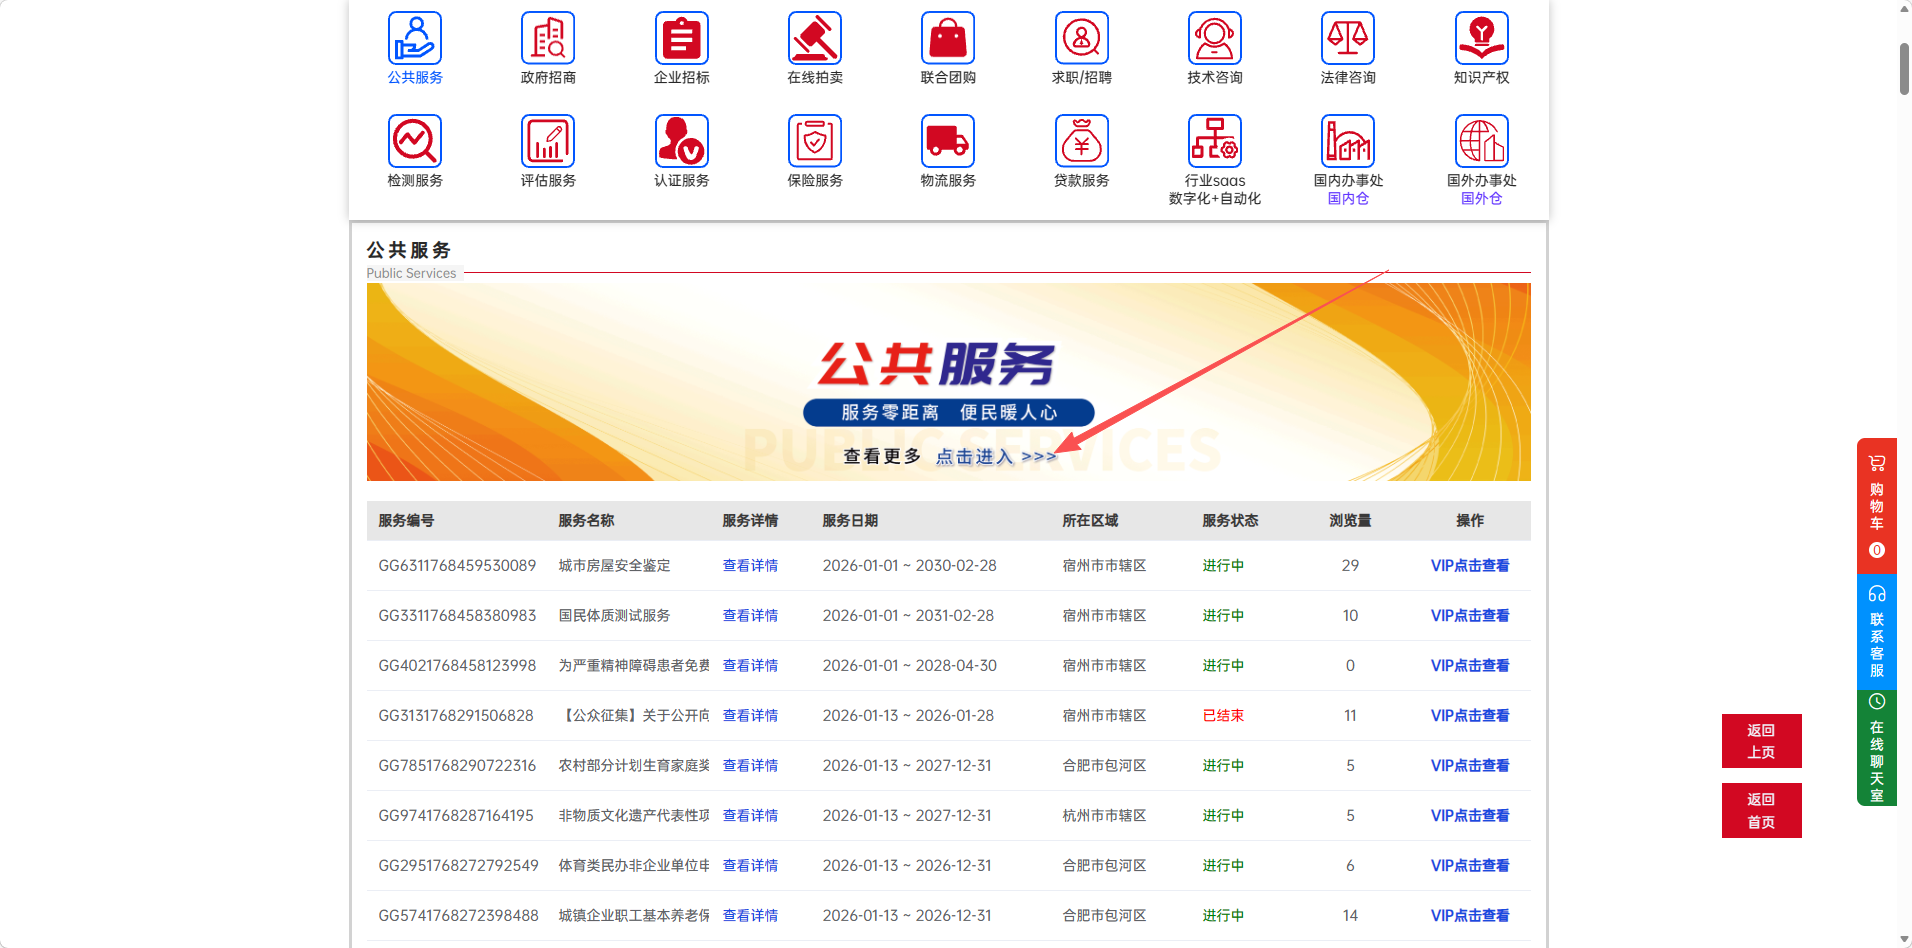The image size is (1912, 948).
Task: Open the 保险服务 shield icon
Action: [814, 142]
